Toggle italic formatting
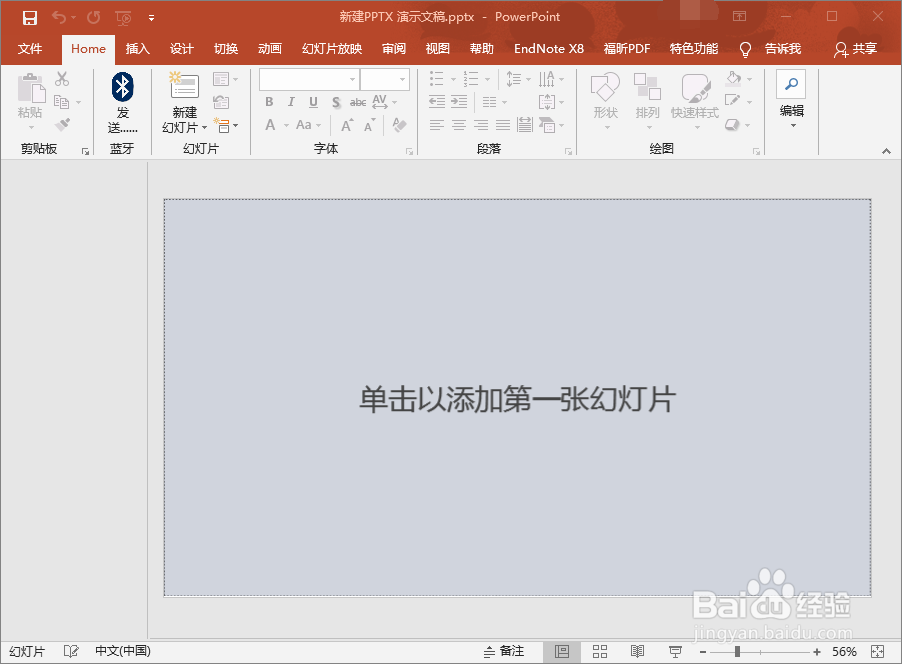This screenshot has height=664, width=902. click(x=290, y=101)
